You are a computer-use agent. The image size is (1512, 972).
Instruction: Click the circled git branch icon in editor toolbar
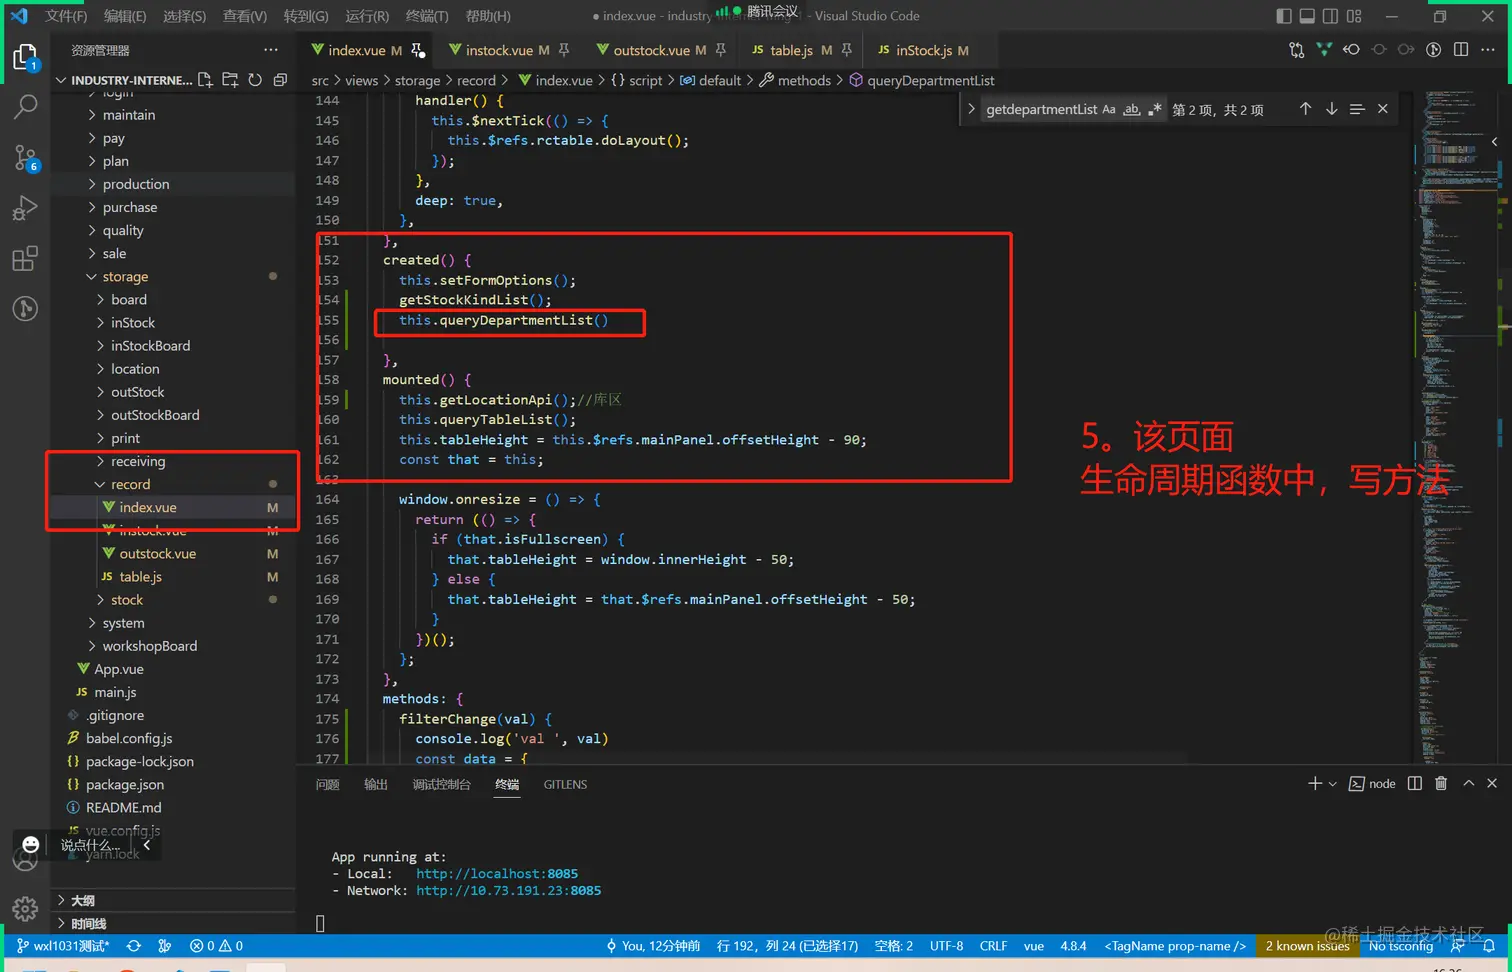click(x=1433, y=50)
